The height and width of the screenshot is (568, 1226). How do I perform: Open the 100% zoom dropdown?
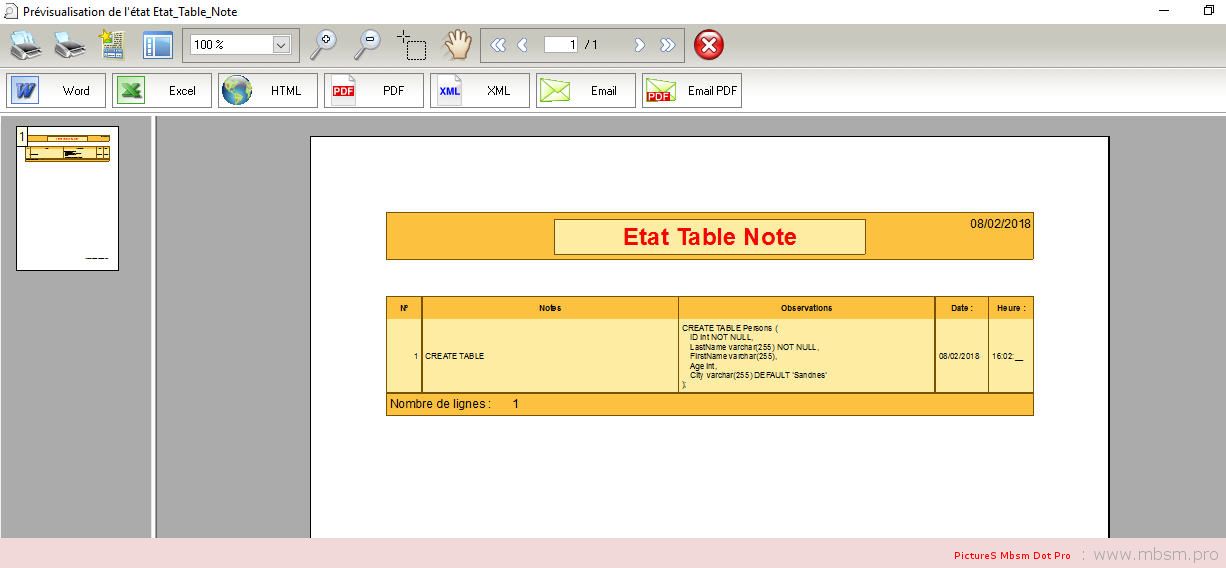pyautogui.click(x=281, y=45)
